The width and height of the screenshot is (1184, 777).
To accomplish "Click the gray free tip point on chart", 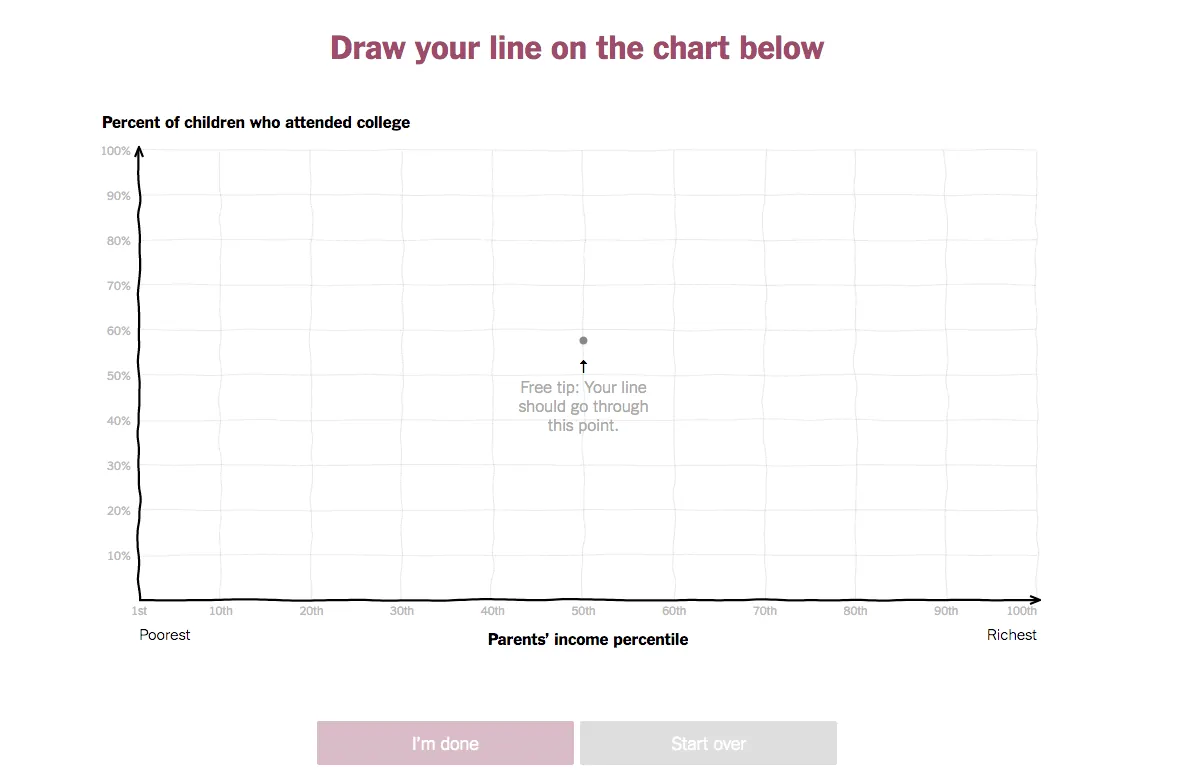I will pos(583,340).
